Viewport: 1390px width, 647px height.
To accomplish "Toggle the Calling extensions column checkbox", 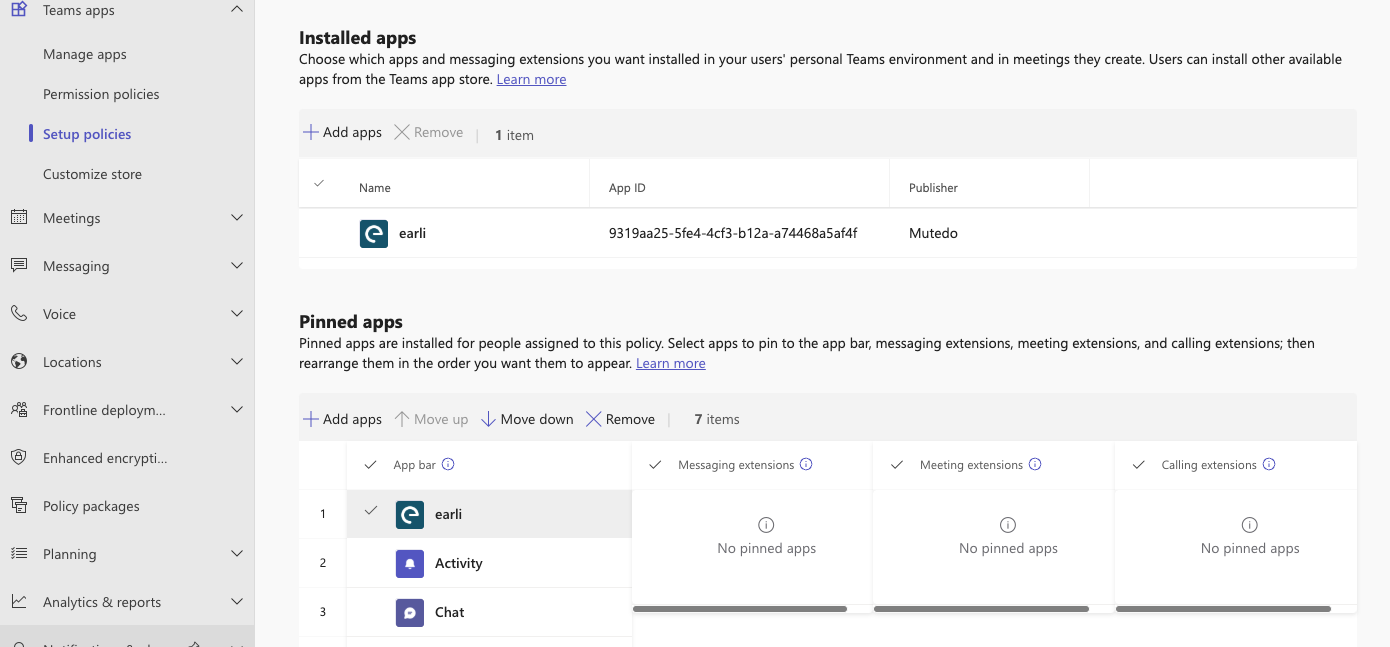I will (x=1139, y=465).
